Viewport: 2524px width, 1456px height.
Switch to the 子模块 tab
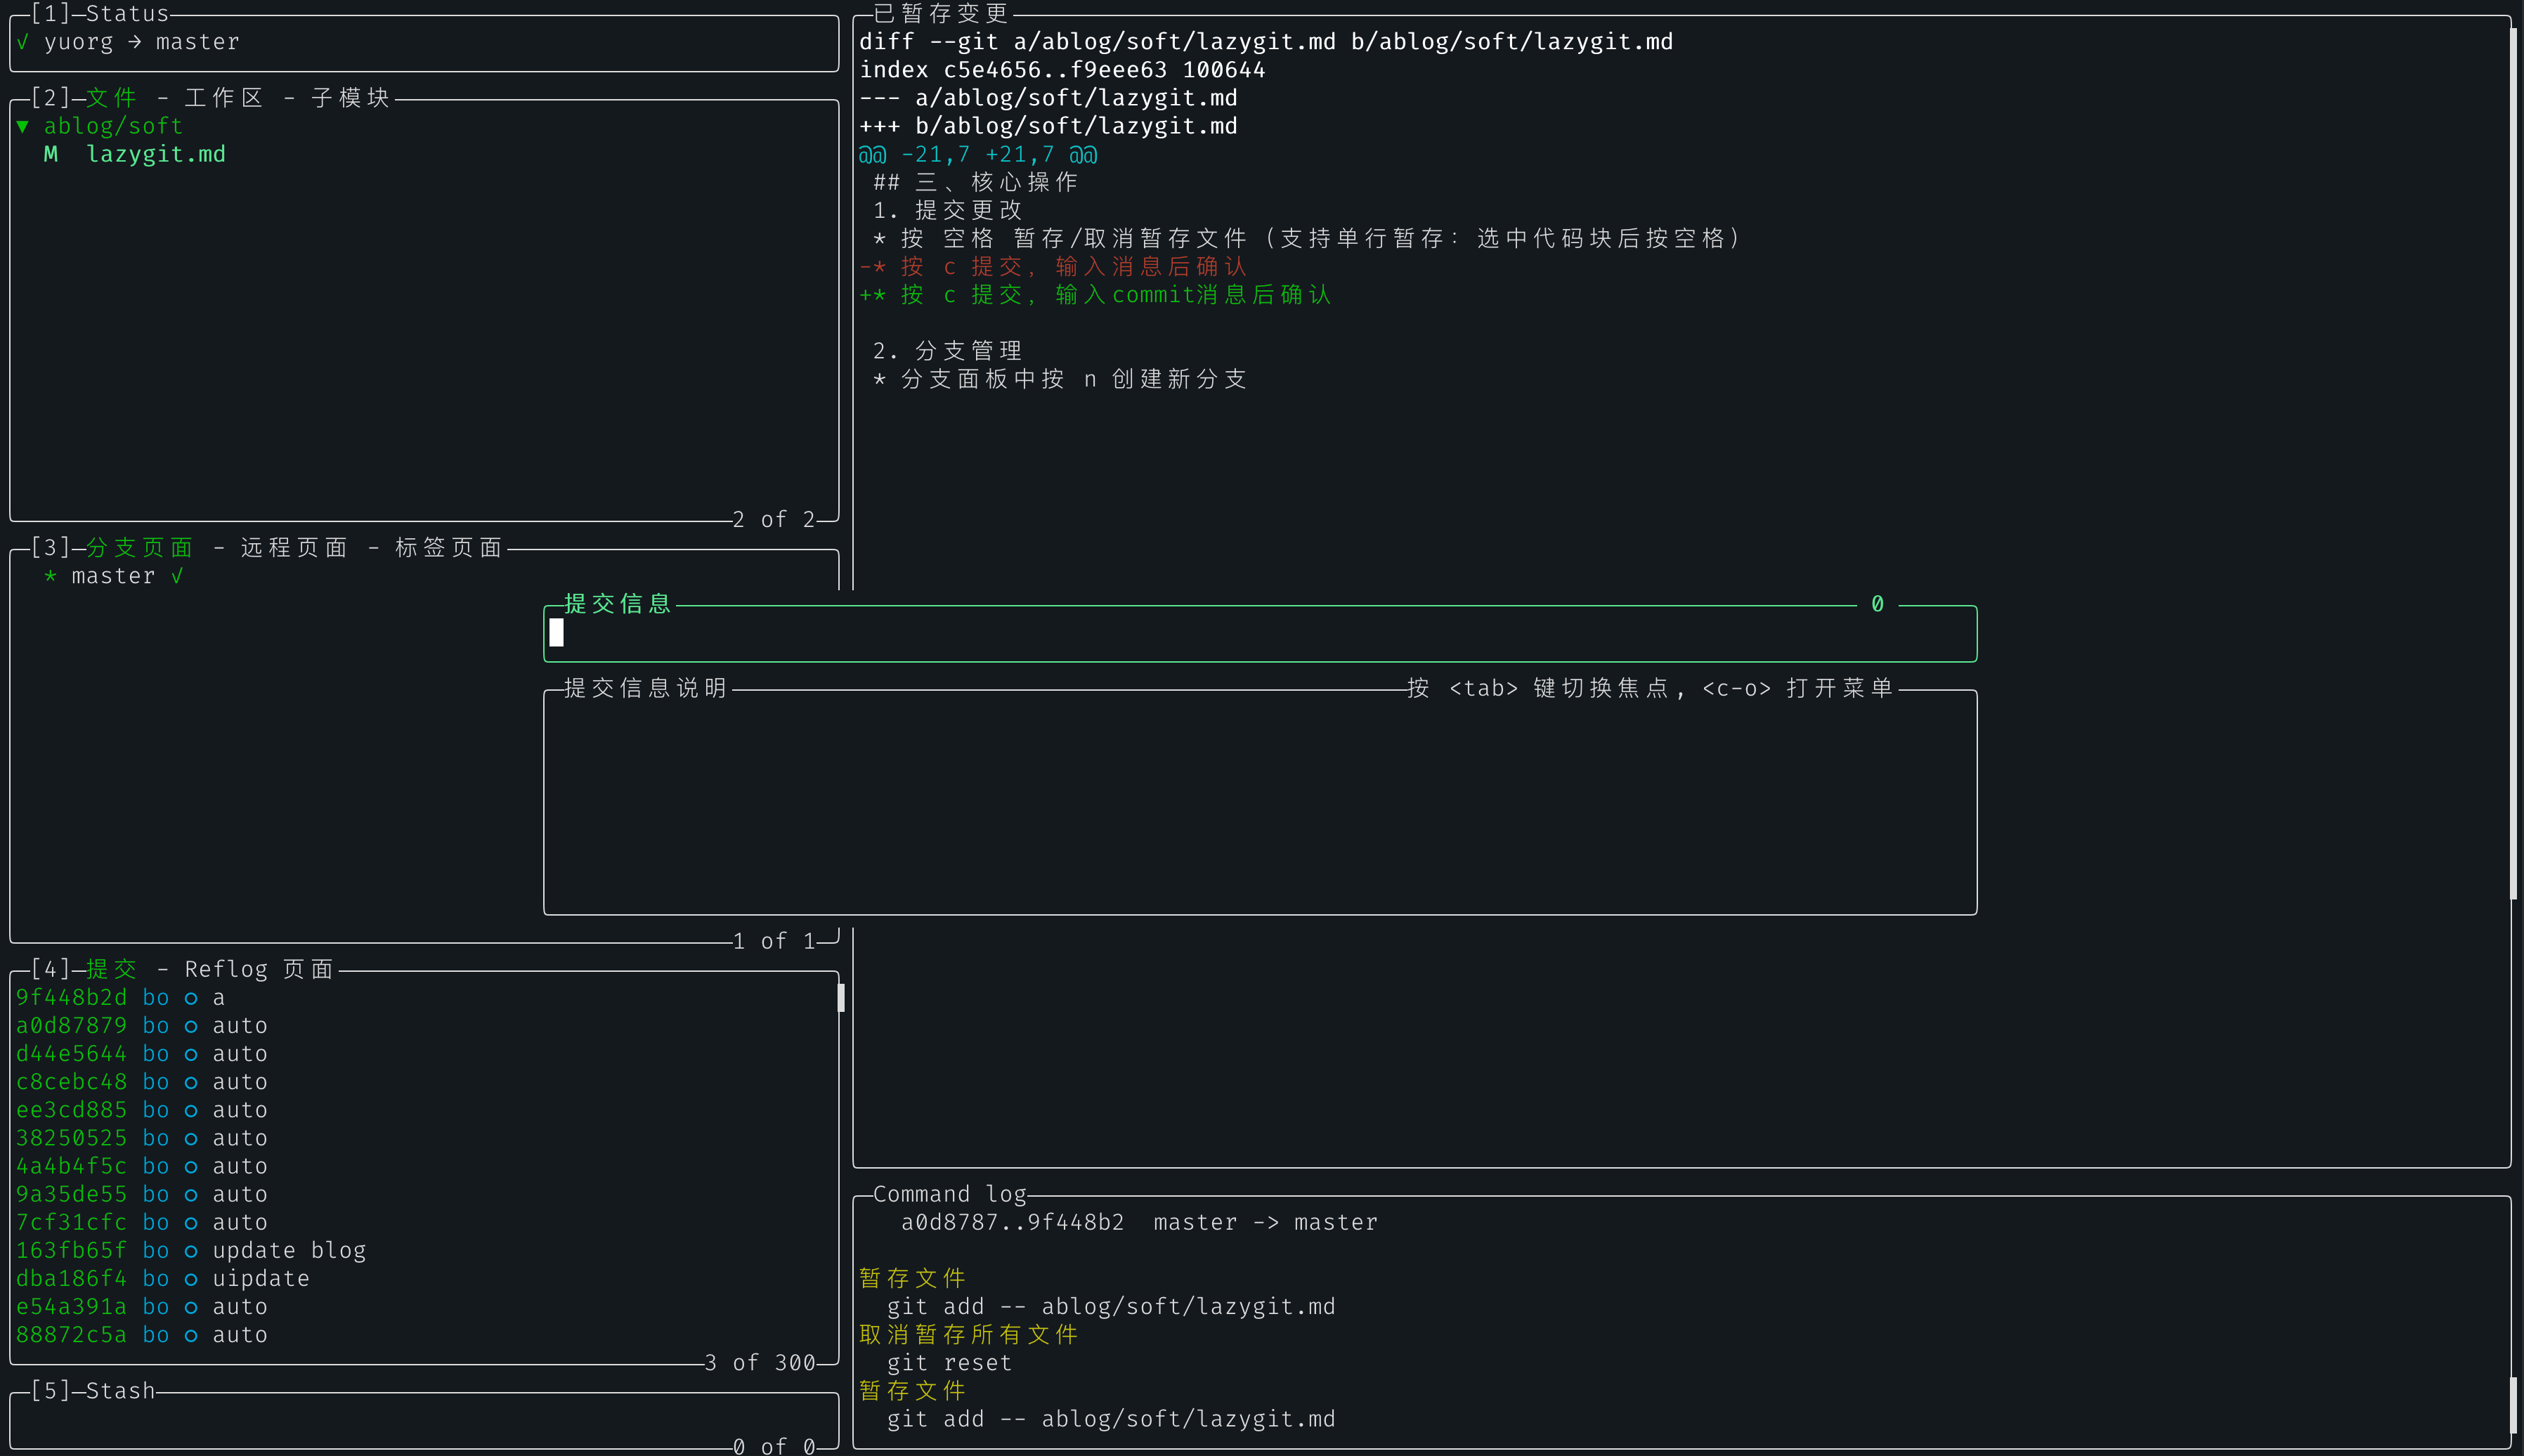tap(350, 98)
